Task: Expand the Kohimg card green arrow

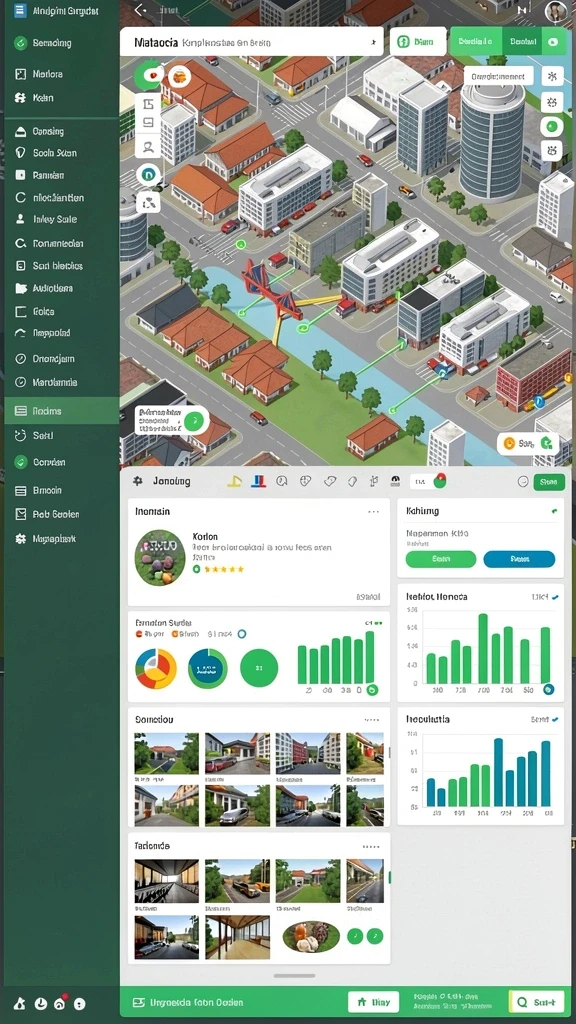Action: tap(554, 511)
